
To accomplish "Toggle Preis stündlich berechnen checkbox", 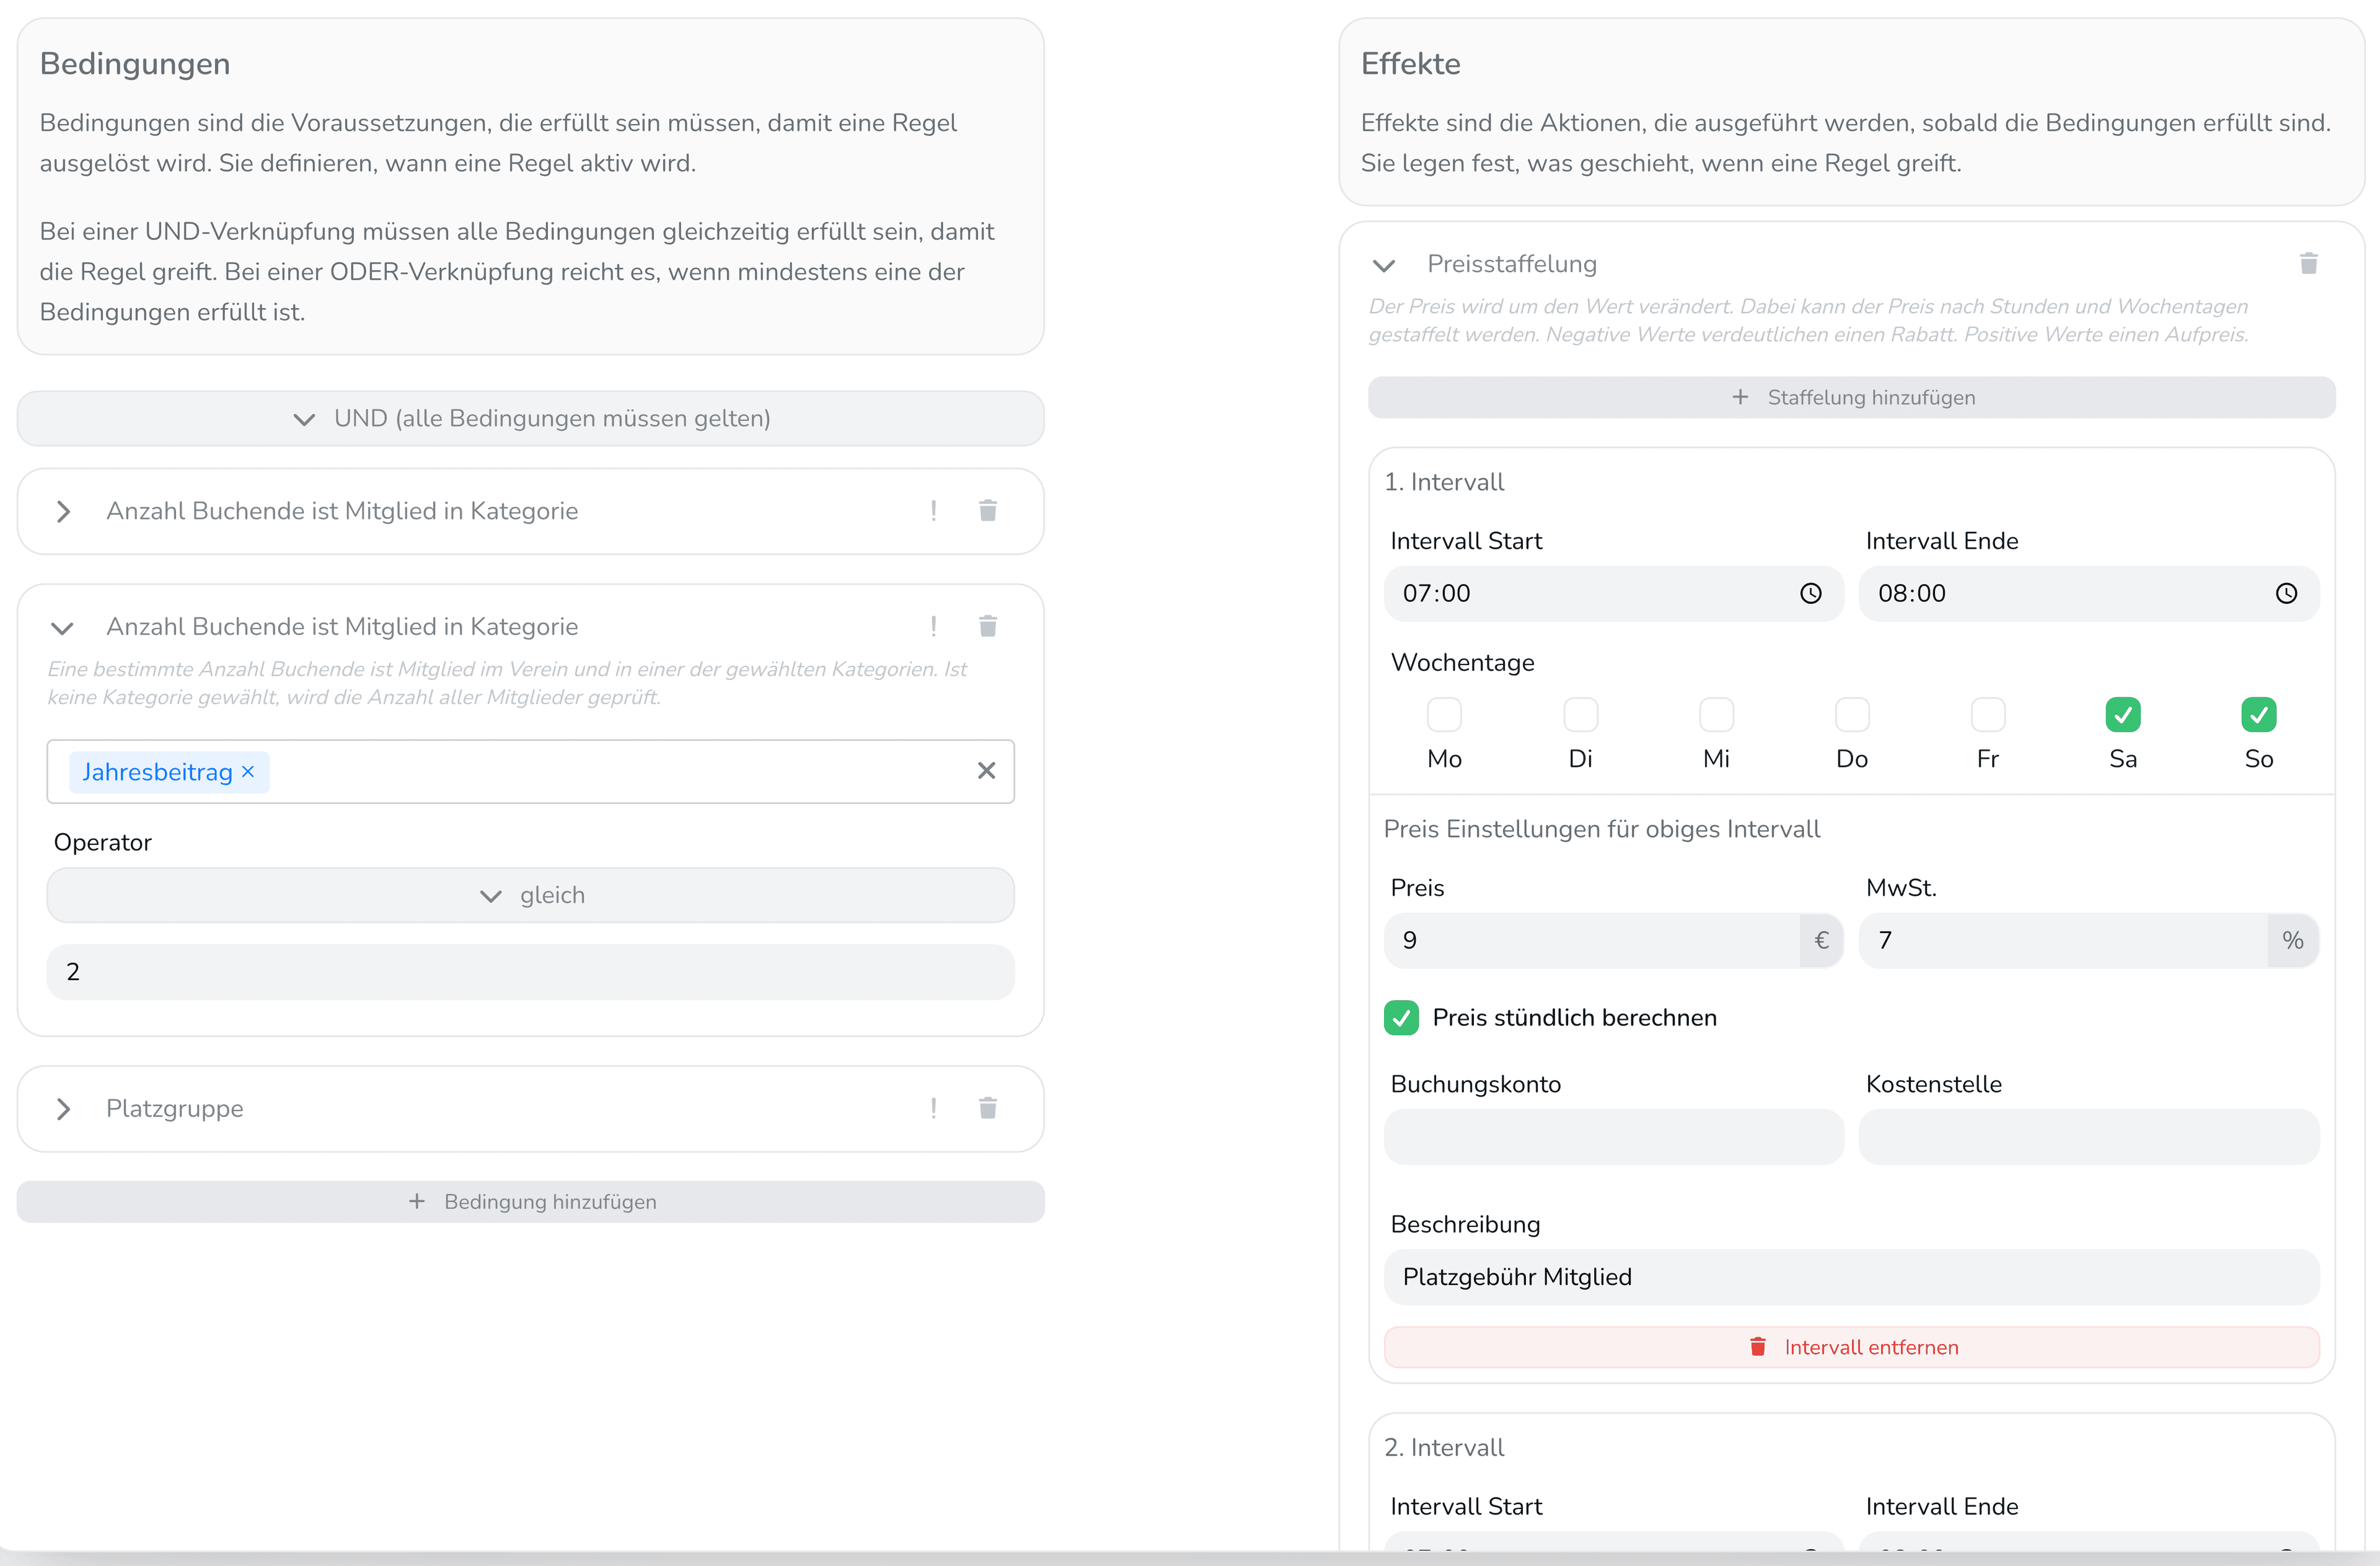I will click(1401, 1018).
